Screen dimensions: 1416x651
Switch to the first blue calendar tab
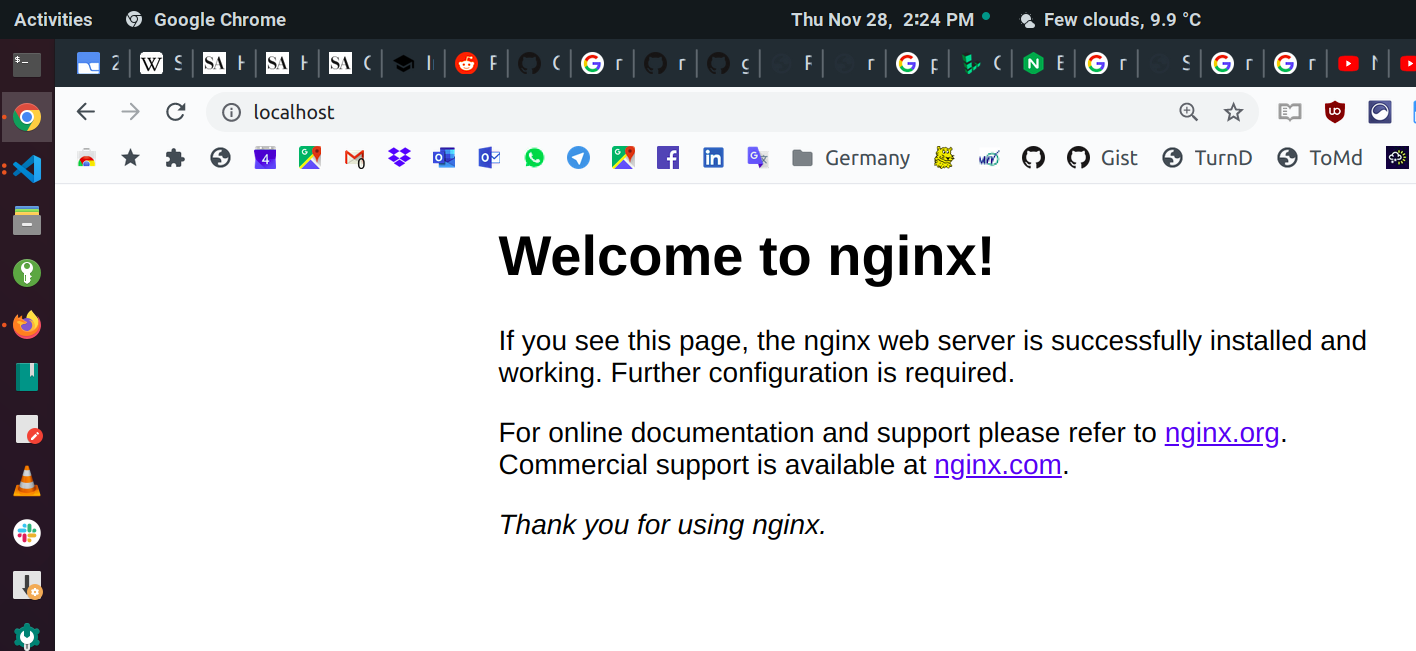(98, 64)
